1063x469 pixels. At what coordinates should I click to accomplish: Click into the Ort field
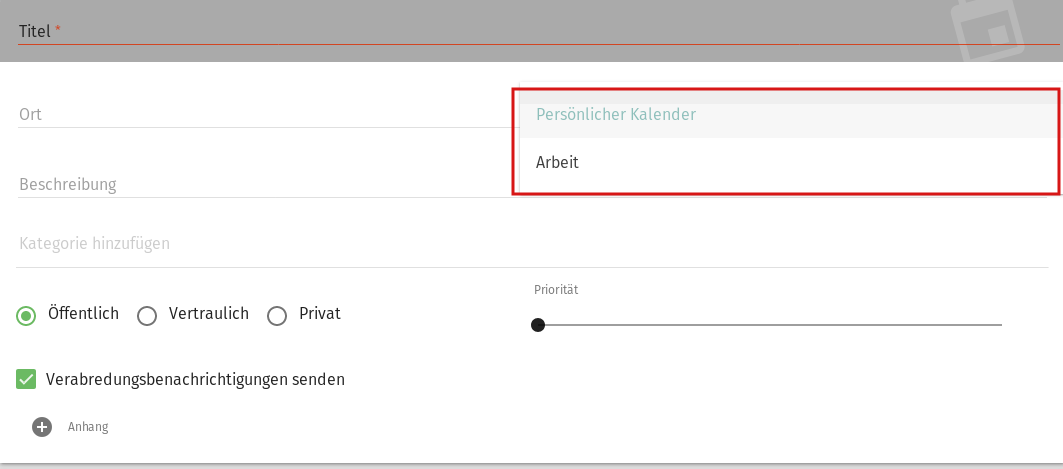tap(260, 114)
